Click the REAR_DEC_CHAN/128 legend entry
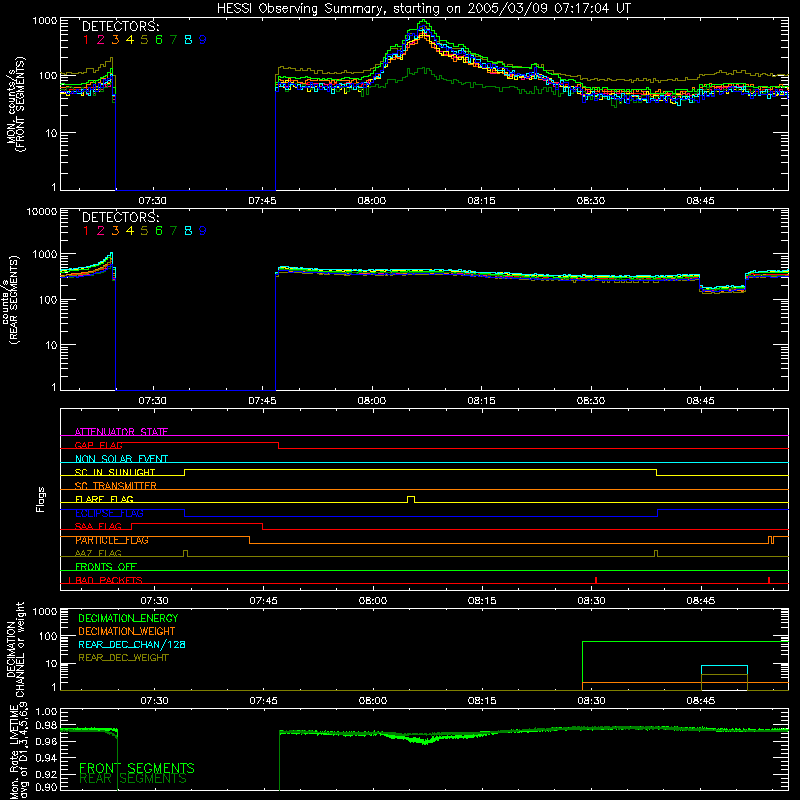The height and width of the screenshot is (800, 800). 132,644
